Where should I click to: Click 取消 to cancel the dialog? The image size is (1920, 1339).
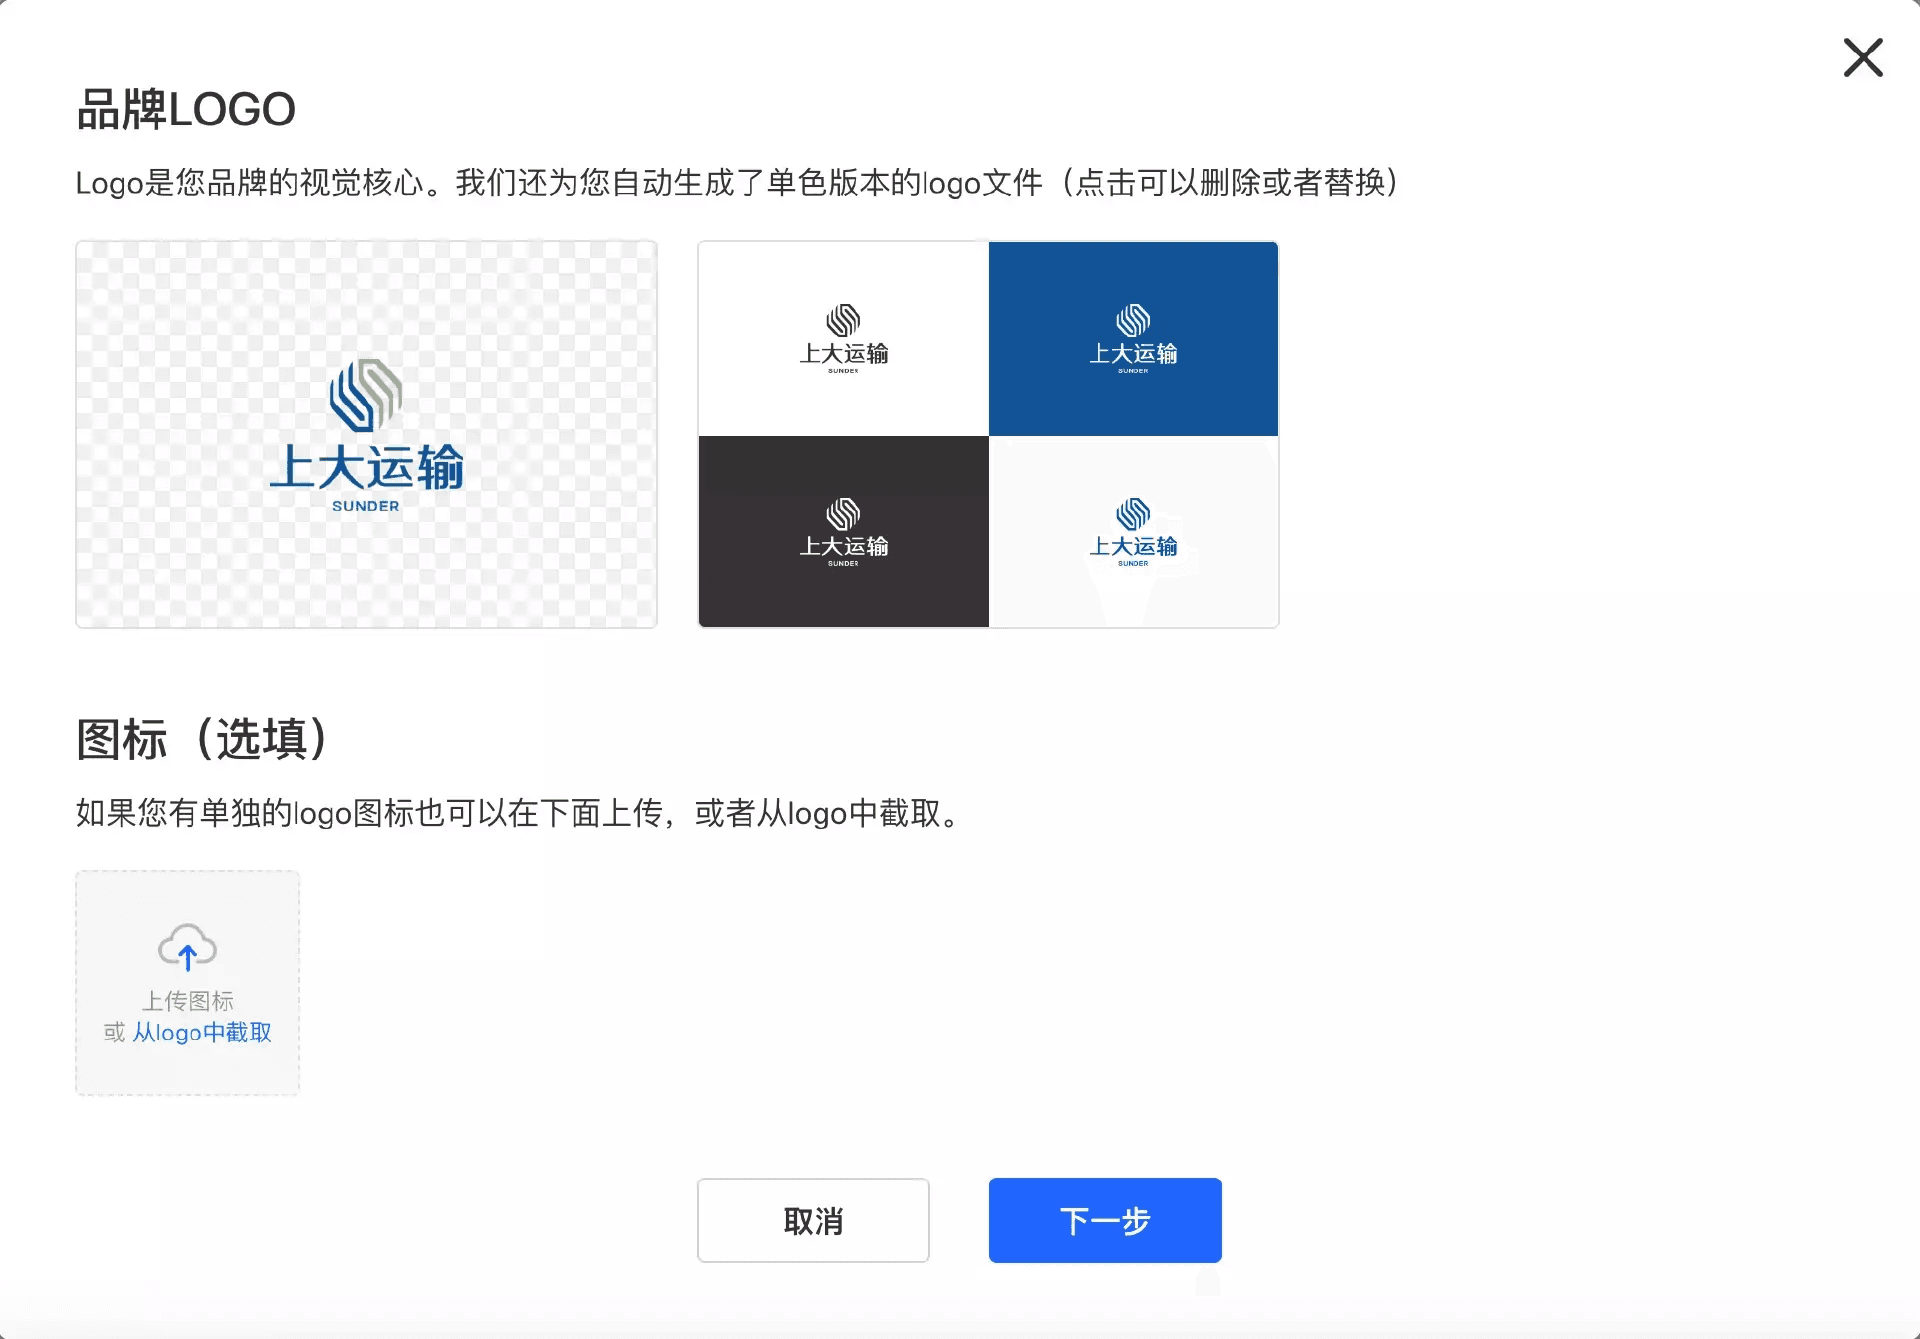point(813,1220)
